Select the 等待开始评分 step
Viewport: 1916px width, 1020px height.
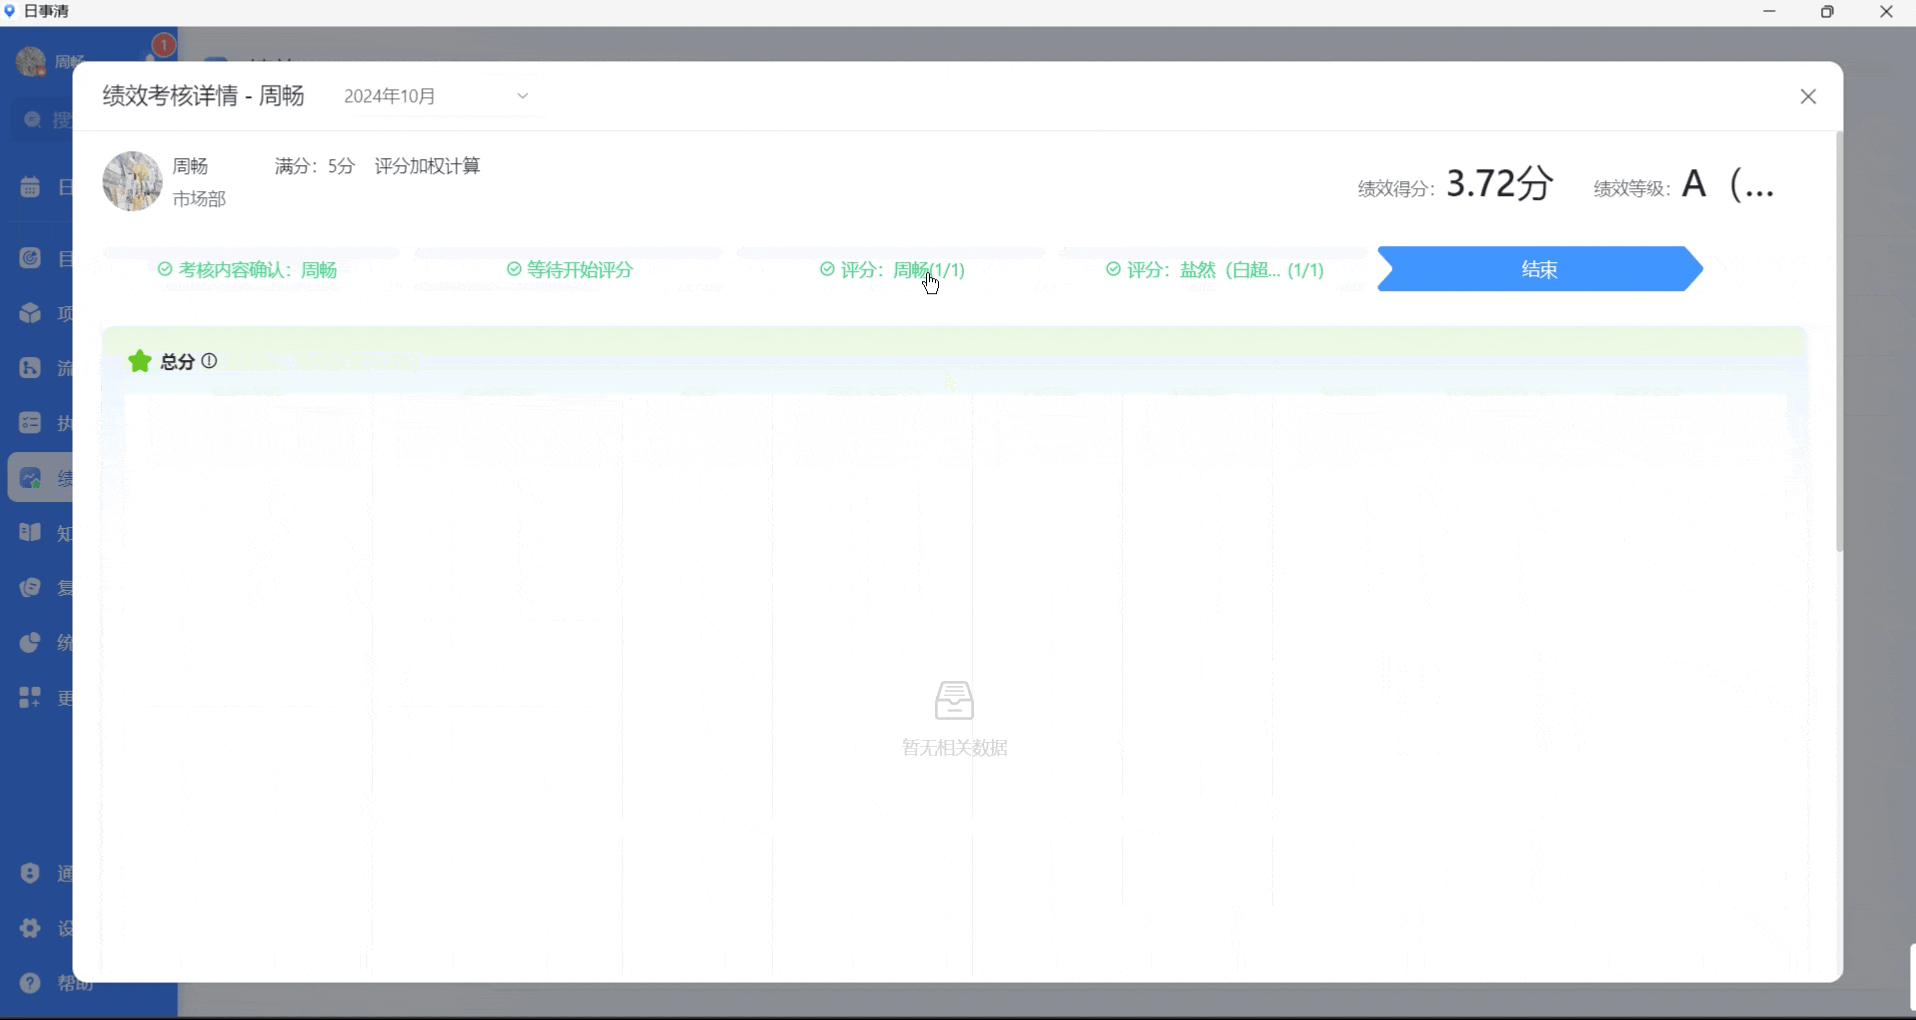(570, 270)
